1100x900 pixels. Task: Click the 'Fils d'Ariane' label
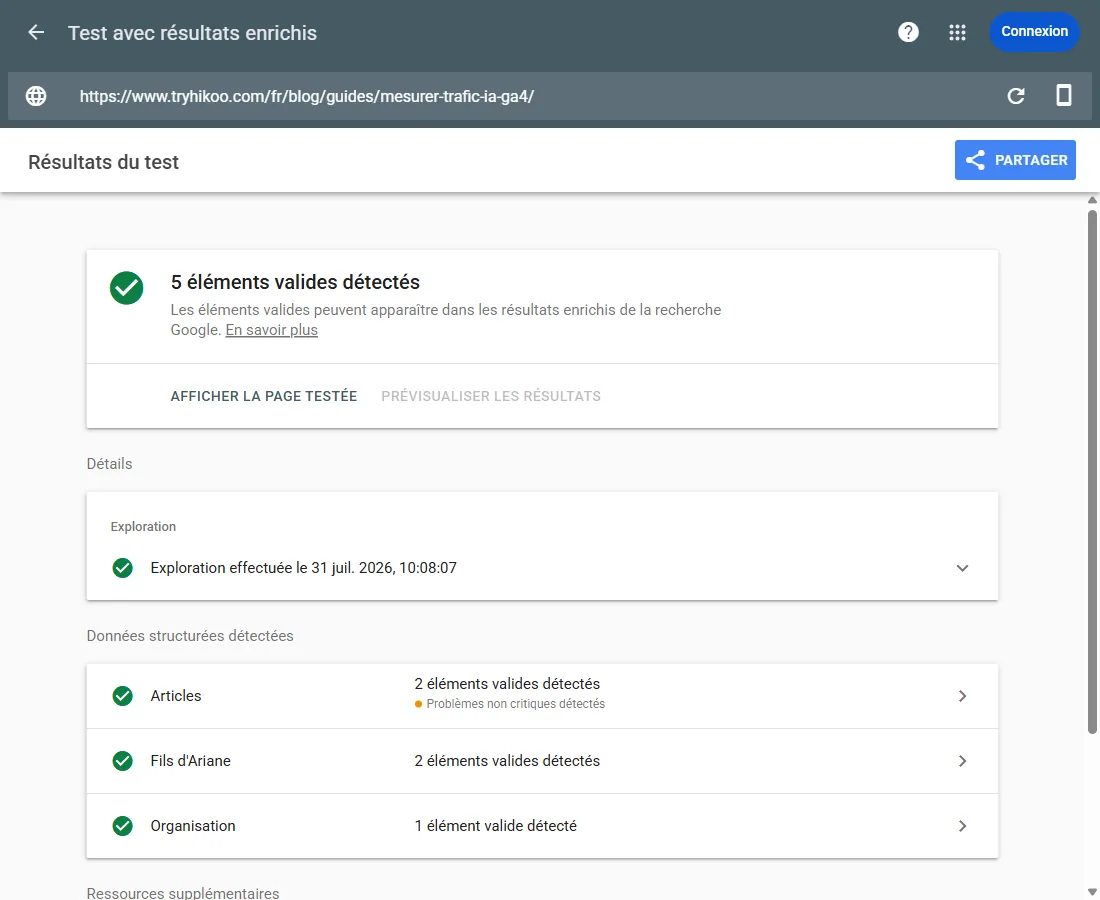coord(190,760)
